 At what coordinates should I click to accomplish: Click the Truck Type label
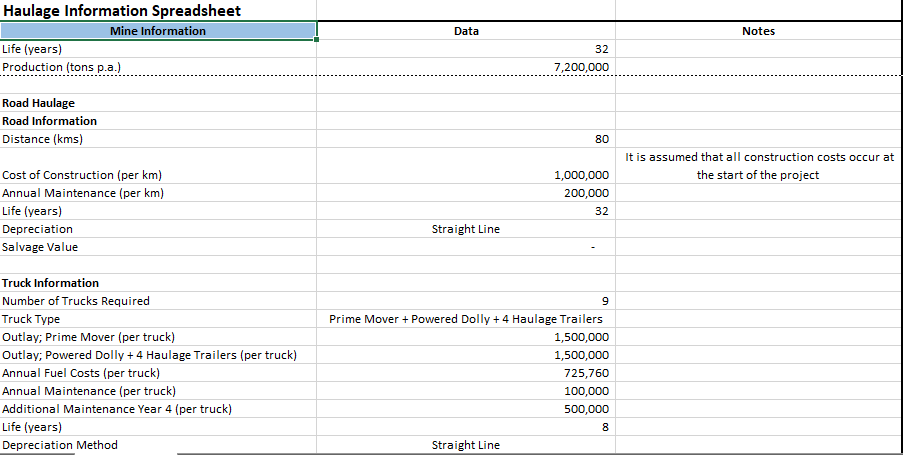pos(31,319)
